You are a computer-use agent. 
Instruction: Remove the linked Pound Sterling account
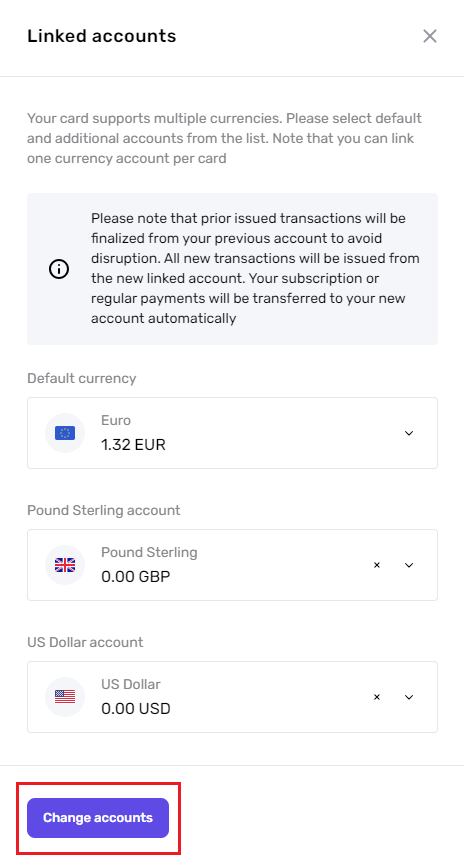(x=377, y=565)
